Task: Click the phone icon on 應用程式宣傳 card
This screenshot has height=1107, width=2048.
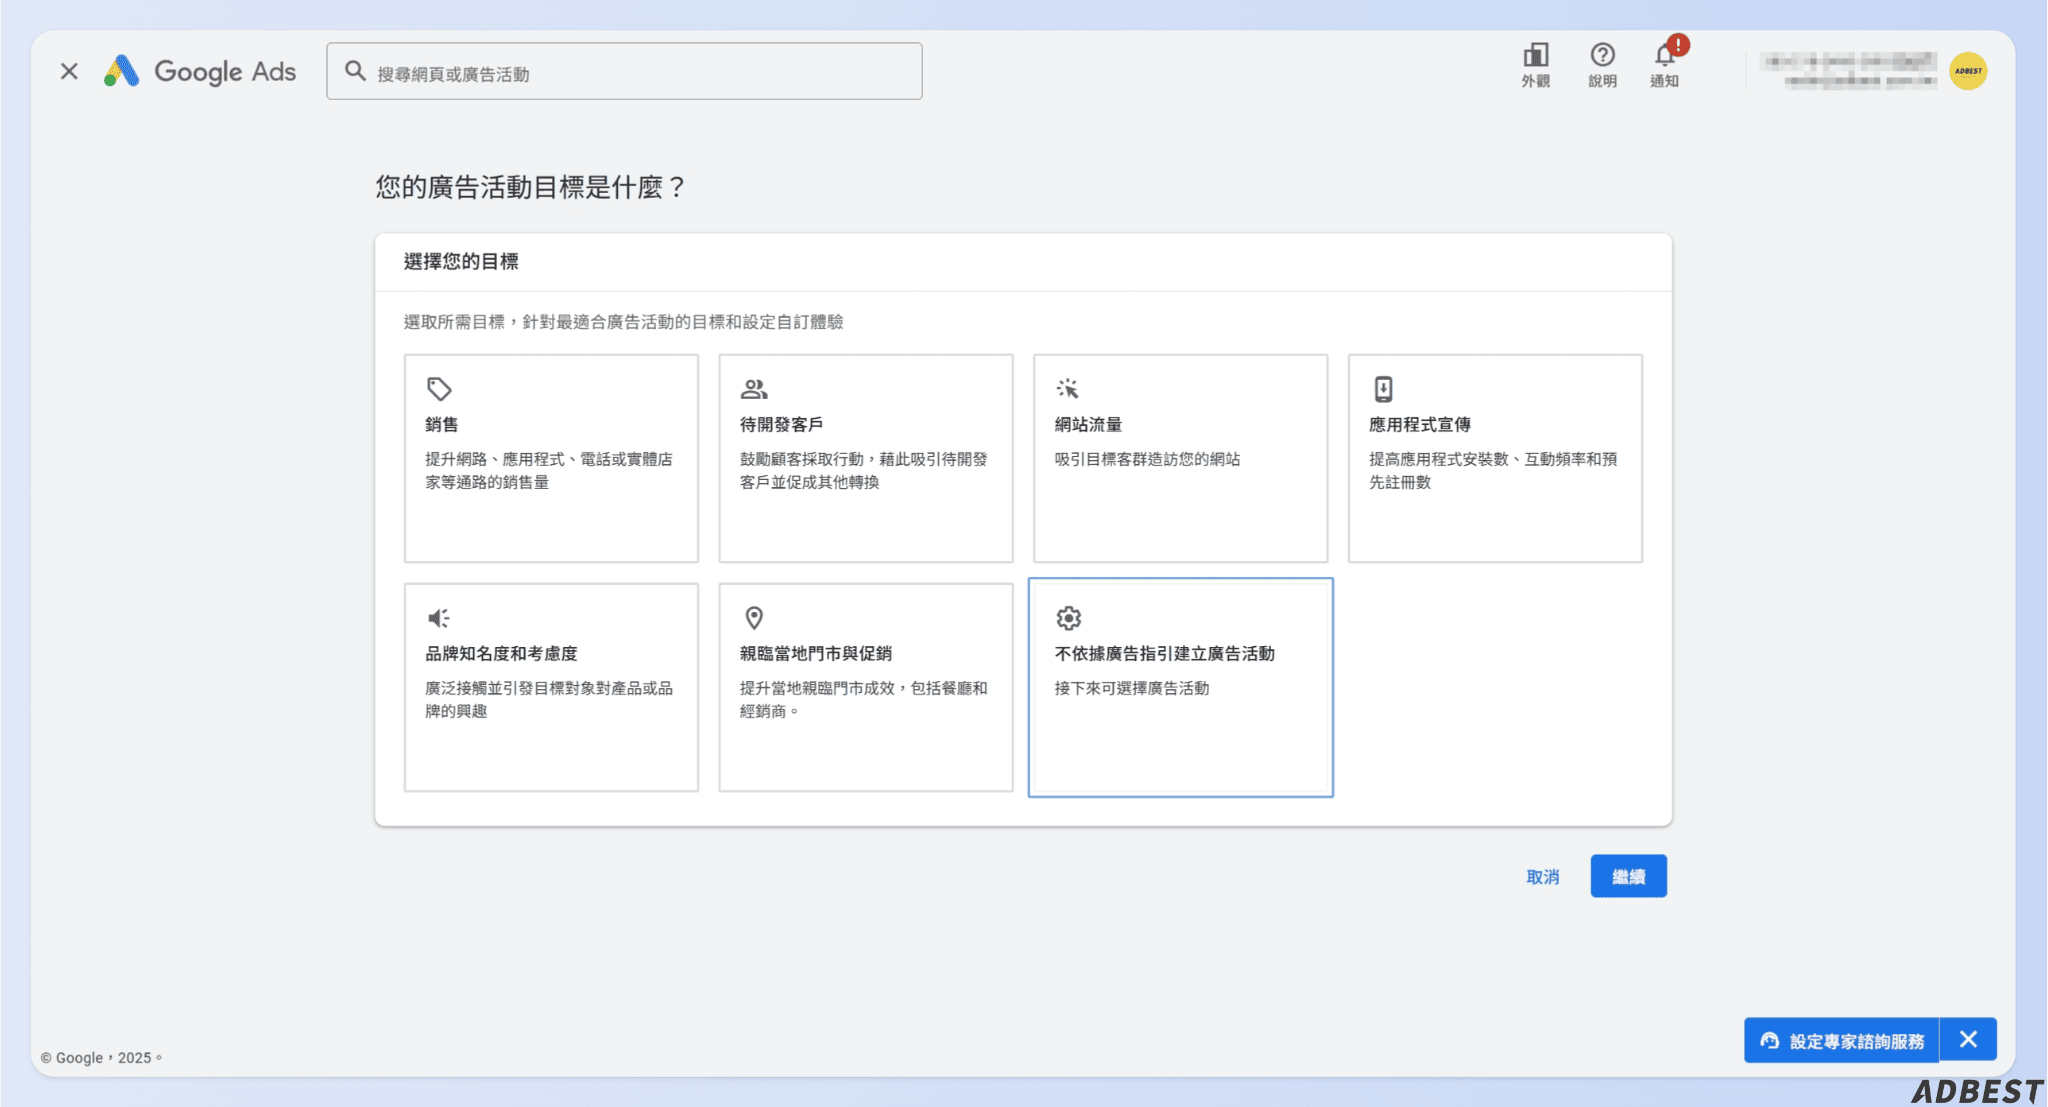Action: tap(1382, 389)
